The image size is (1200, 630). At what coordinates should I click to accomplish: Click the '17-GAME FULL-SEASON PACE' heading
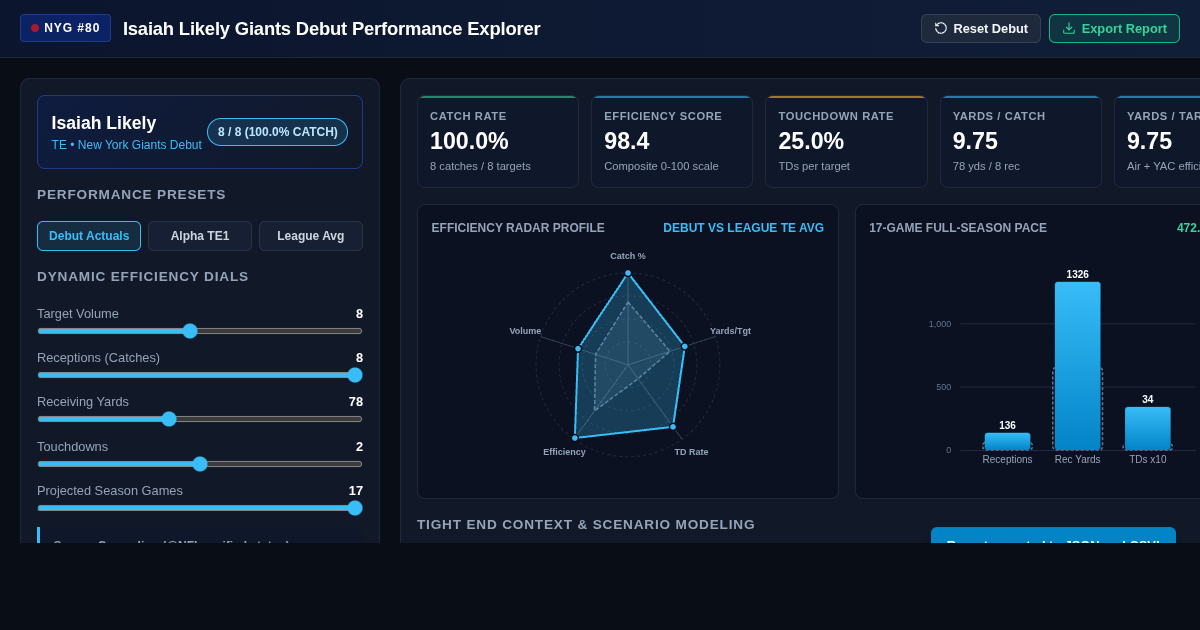958,228
